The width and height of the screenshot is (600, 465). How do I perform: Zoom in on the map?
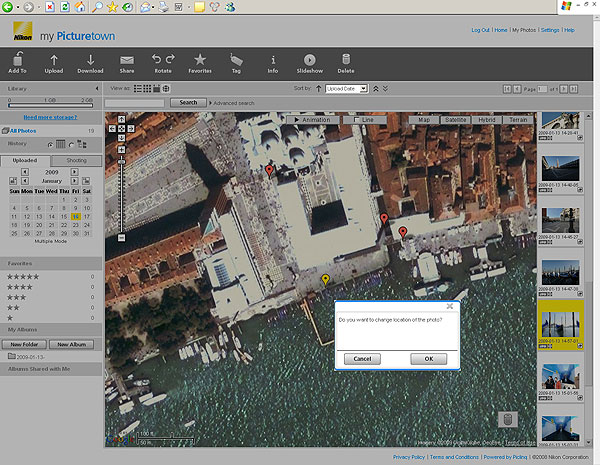(121, 150)
